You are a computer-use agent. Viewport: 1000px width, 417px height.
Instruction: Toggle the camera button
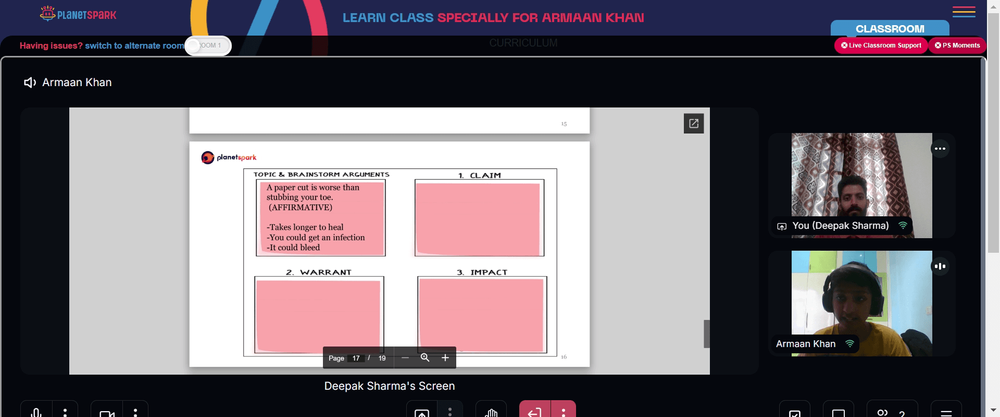pos(106,411)
